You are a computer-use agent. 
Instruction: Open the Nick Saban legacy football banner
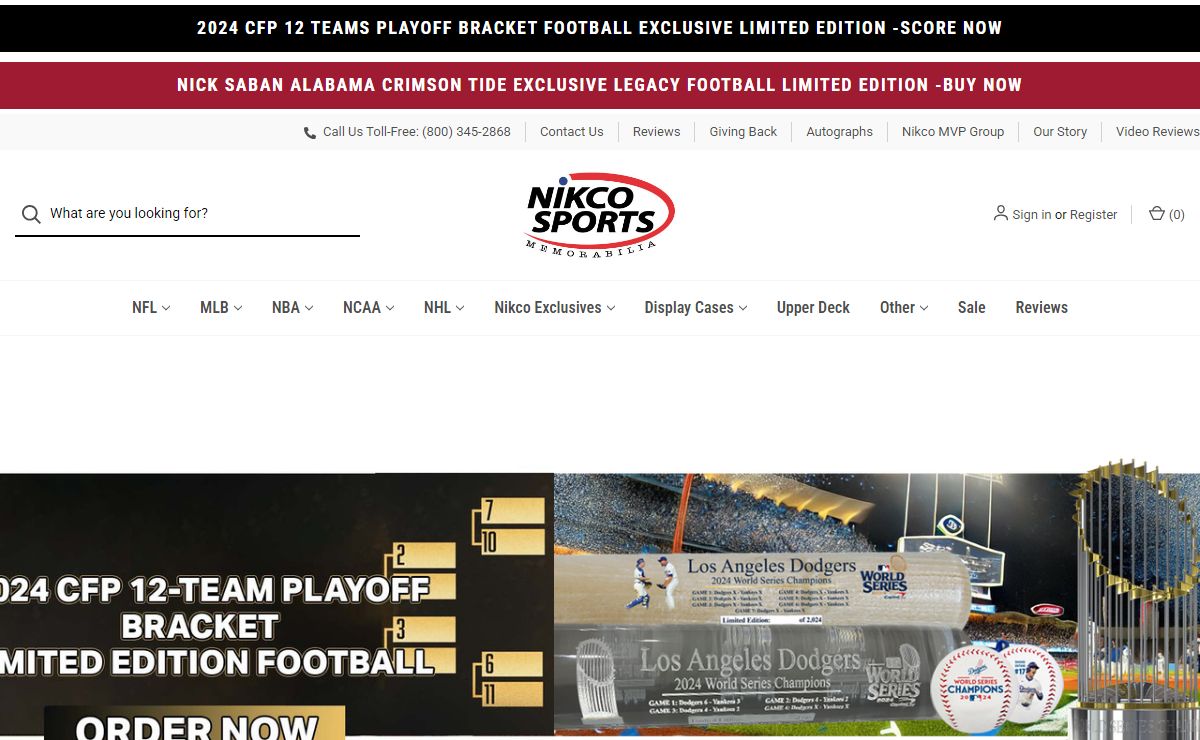coord(600,85)
